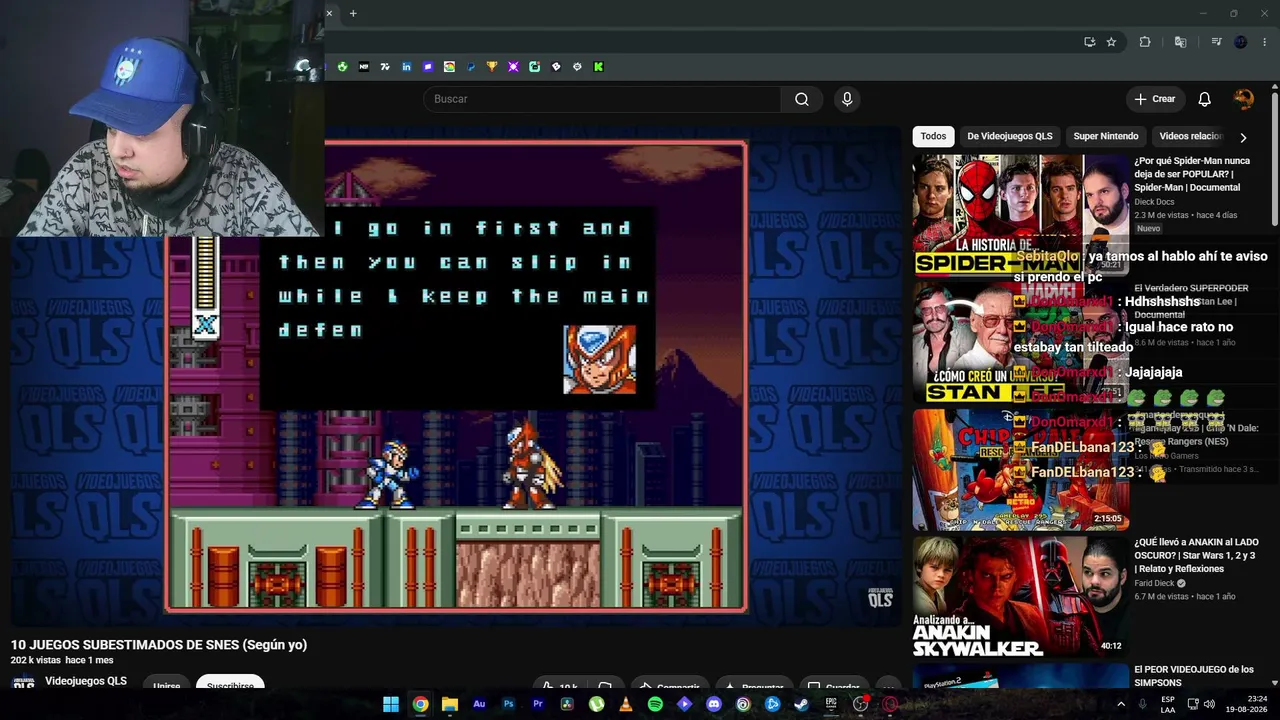Start voice search with the microphone icon

pos(847,99)
